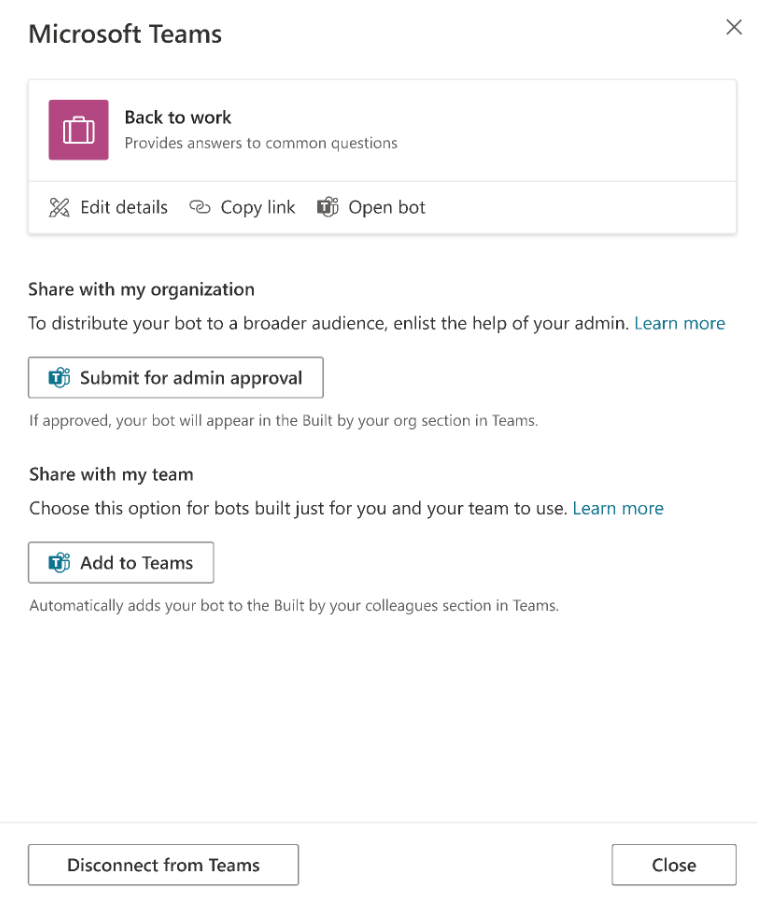Click the 'Automatically adds your bot' note
Viewport: 757px width, 898px height.
pos(294,606)
